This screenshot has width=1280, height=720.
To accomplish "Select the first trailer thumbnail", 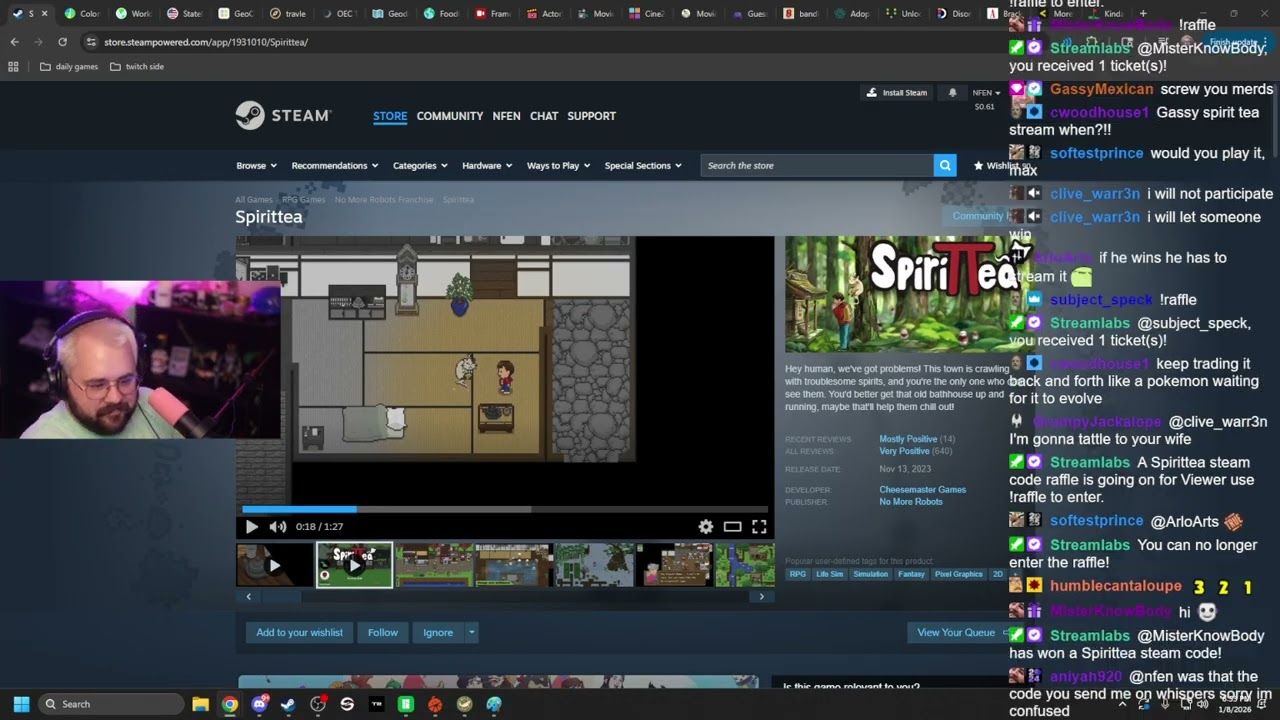I will coord(275,565).
